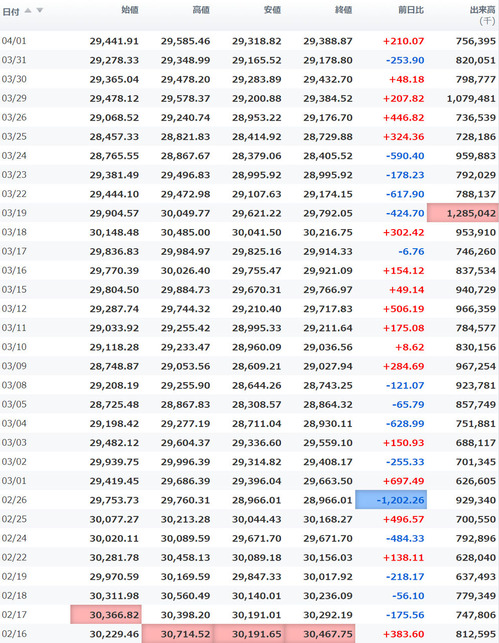The width and height of the screenshot is (499, 643).
Task: Select the 02/22 date cell
Action: click(x=14, y=557)
